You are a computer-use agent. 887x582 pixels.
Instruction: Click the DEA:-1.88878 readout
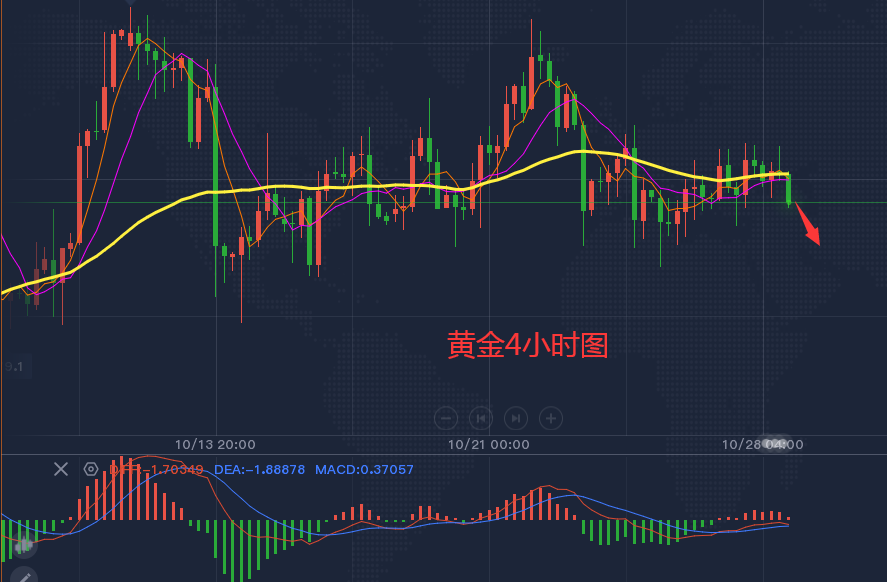[x=260, y=469]
